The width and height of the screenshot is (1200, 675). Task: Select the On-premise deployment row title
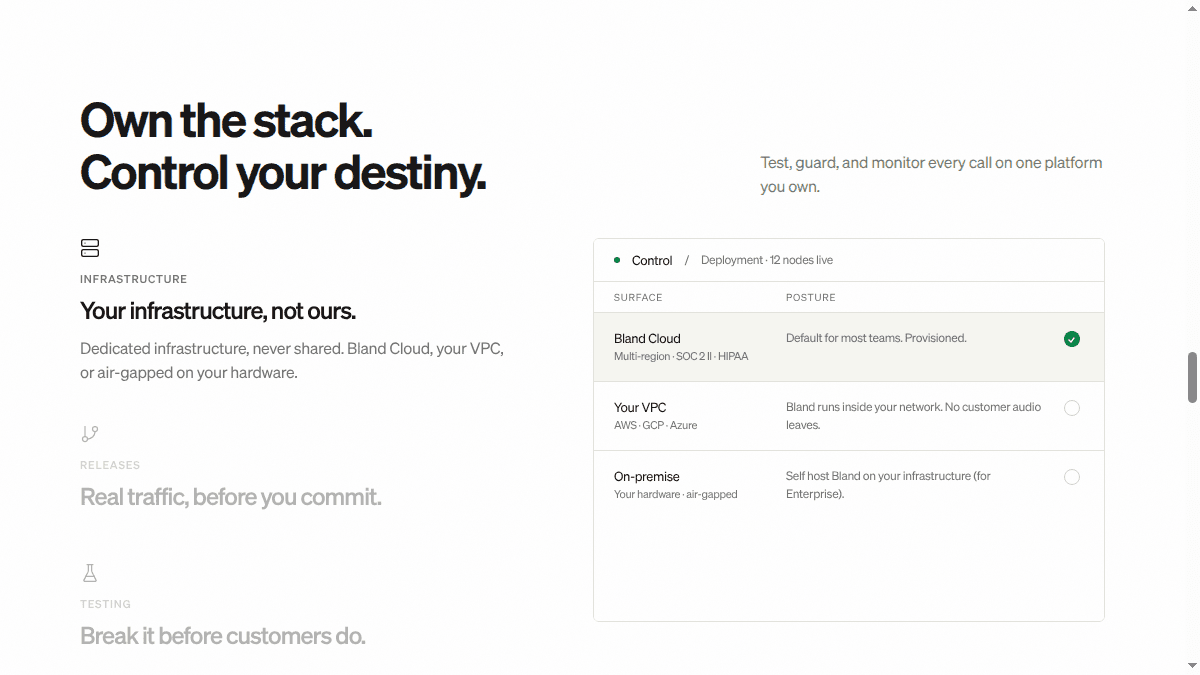(647, 476)
